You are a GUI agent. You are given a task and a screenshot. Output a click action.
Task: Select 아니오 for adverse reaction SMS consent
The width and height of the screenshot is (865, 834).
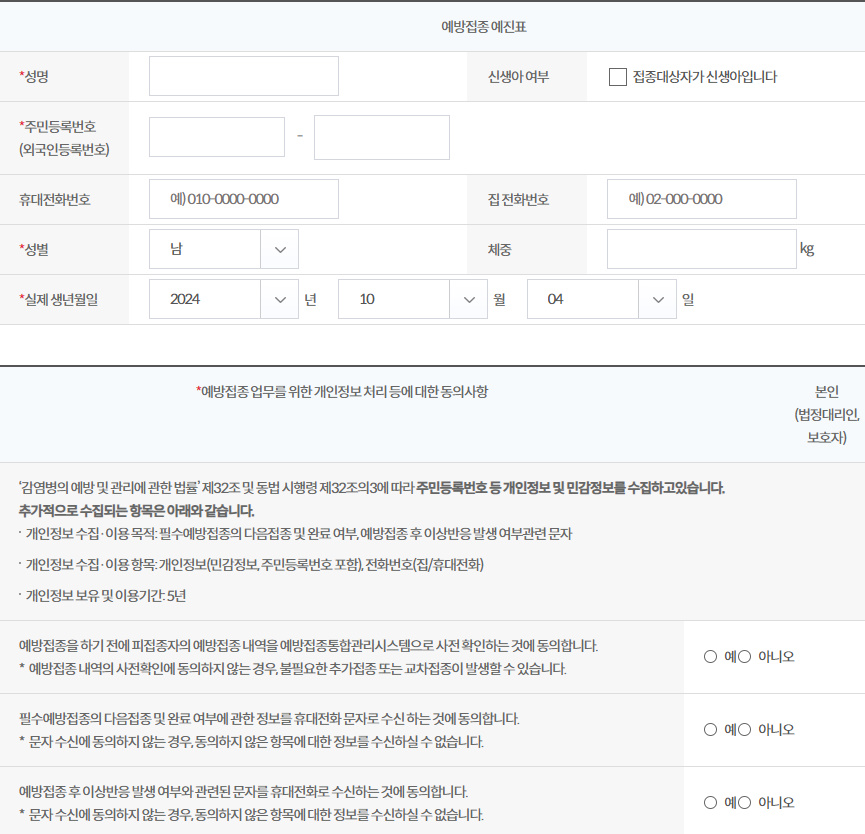(745, 801)
